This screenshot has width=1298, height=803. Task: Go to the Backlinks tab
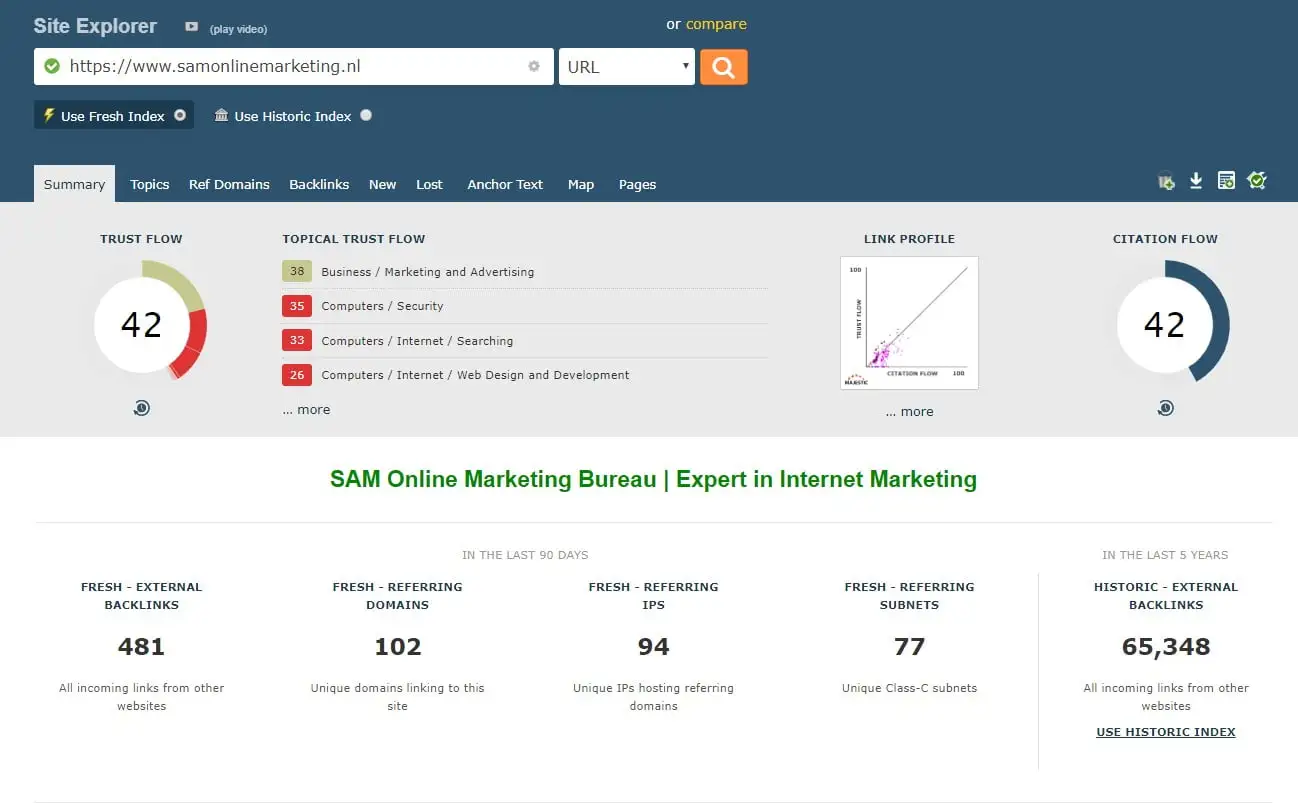319,184
